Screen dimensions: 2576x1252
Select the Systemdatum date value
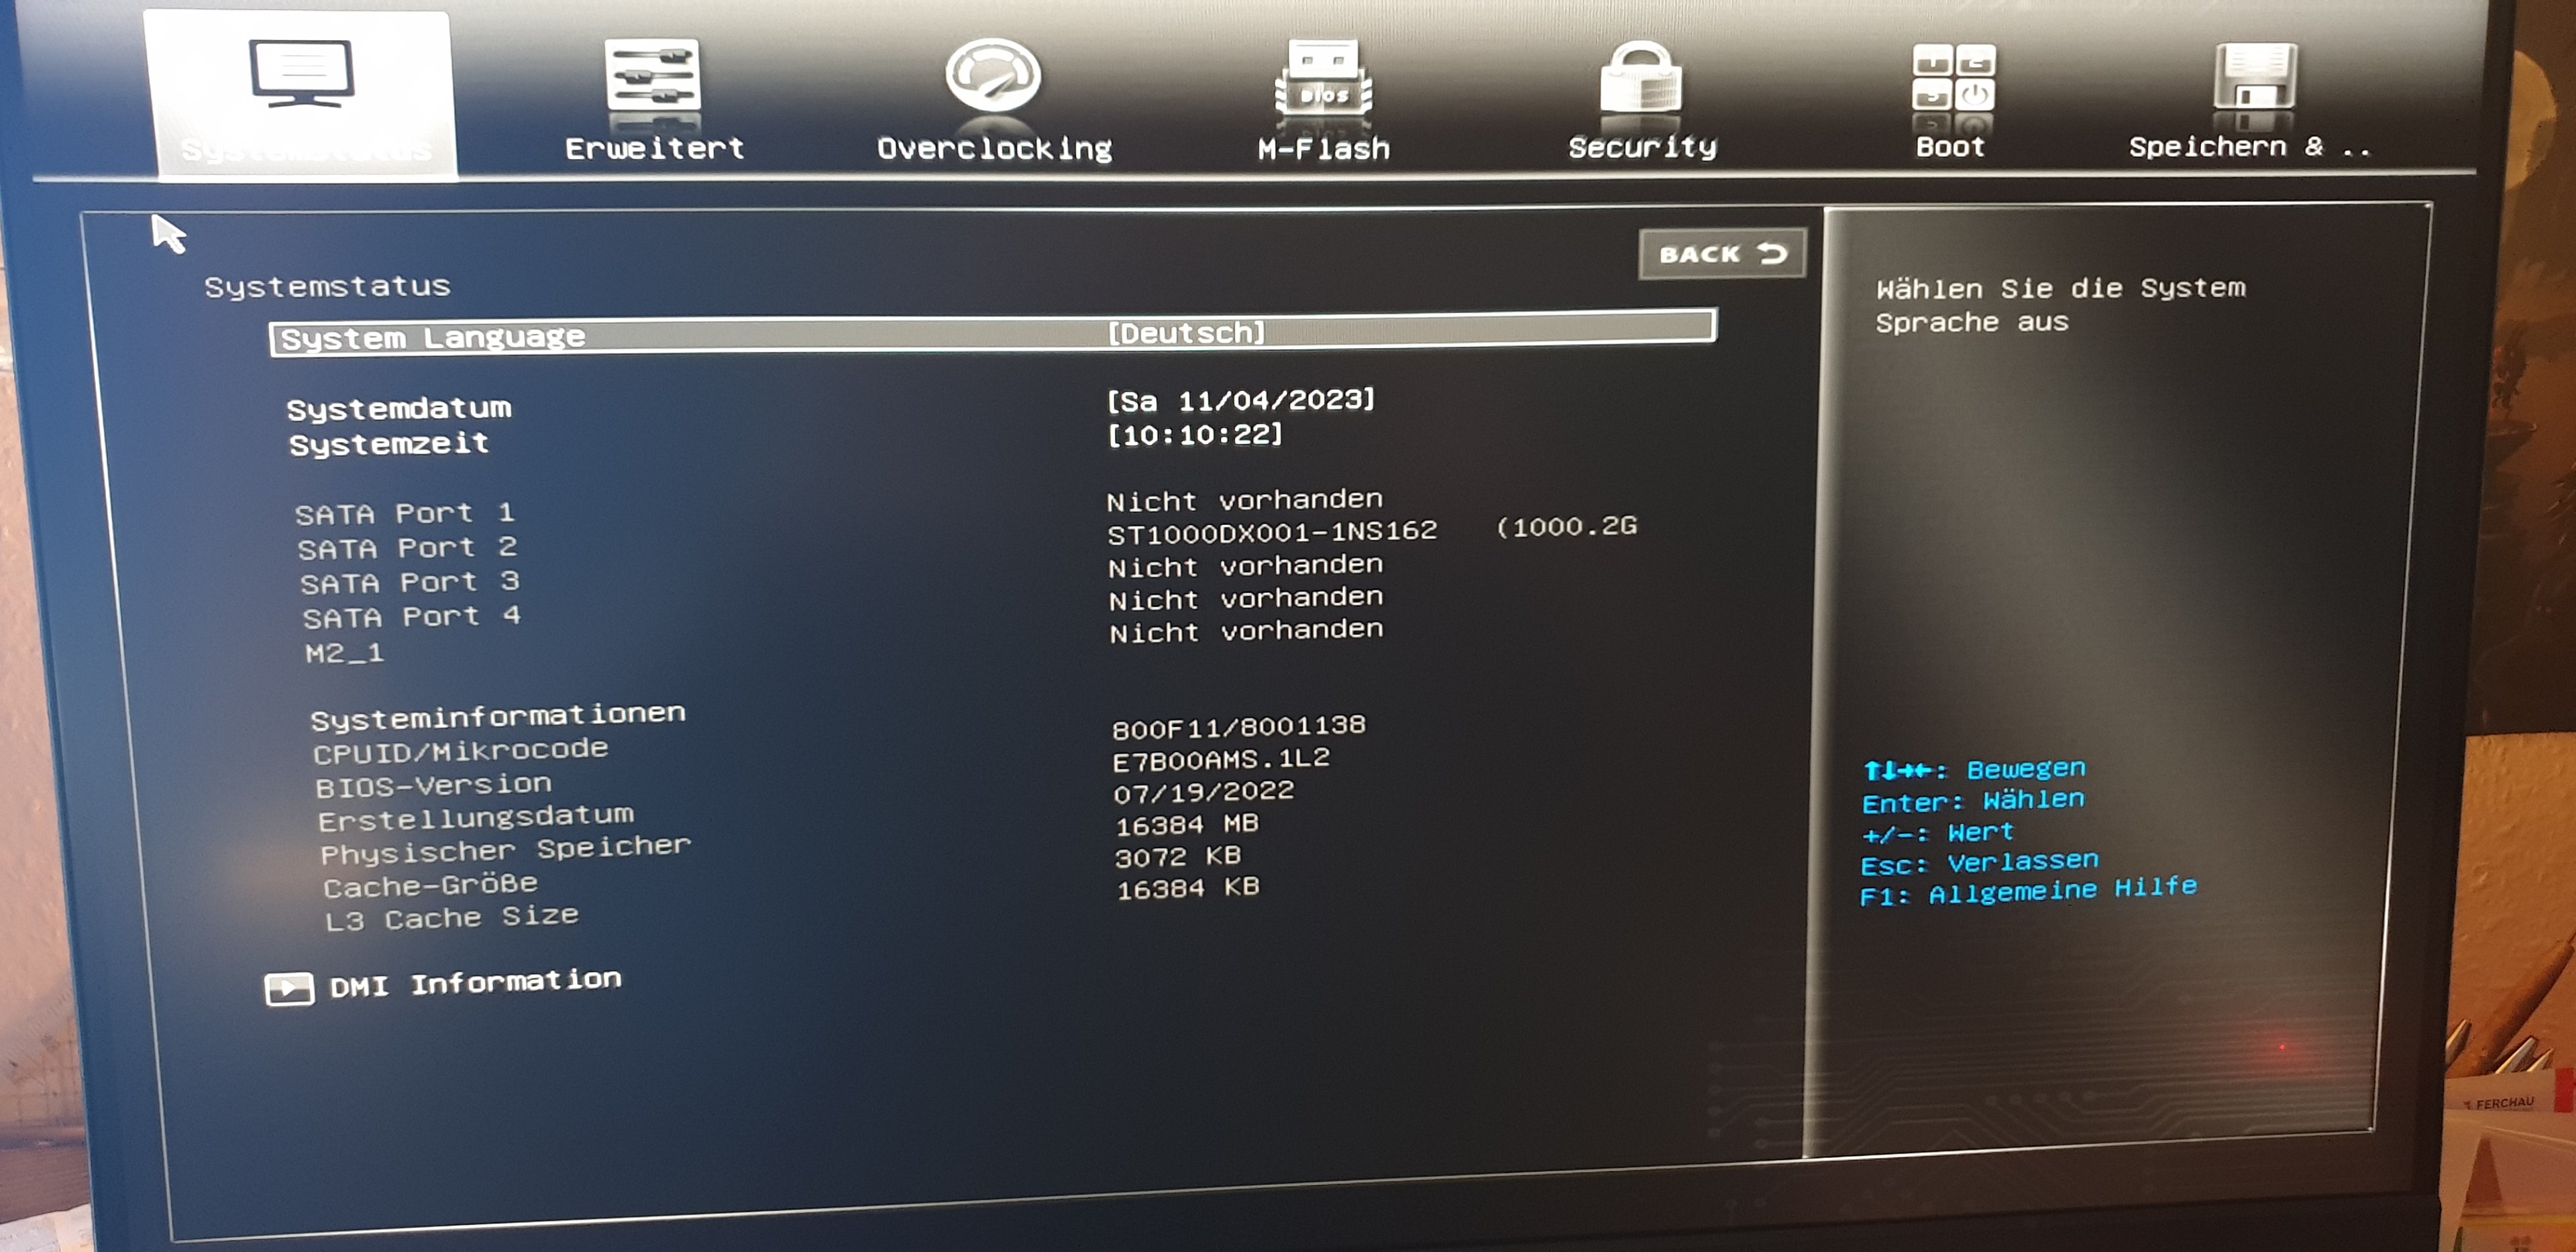(1240, 401)
